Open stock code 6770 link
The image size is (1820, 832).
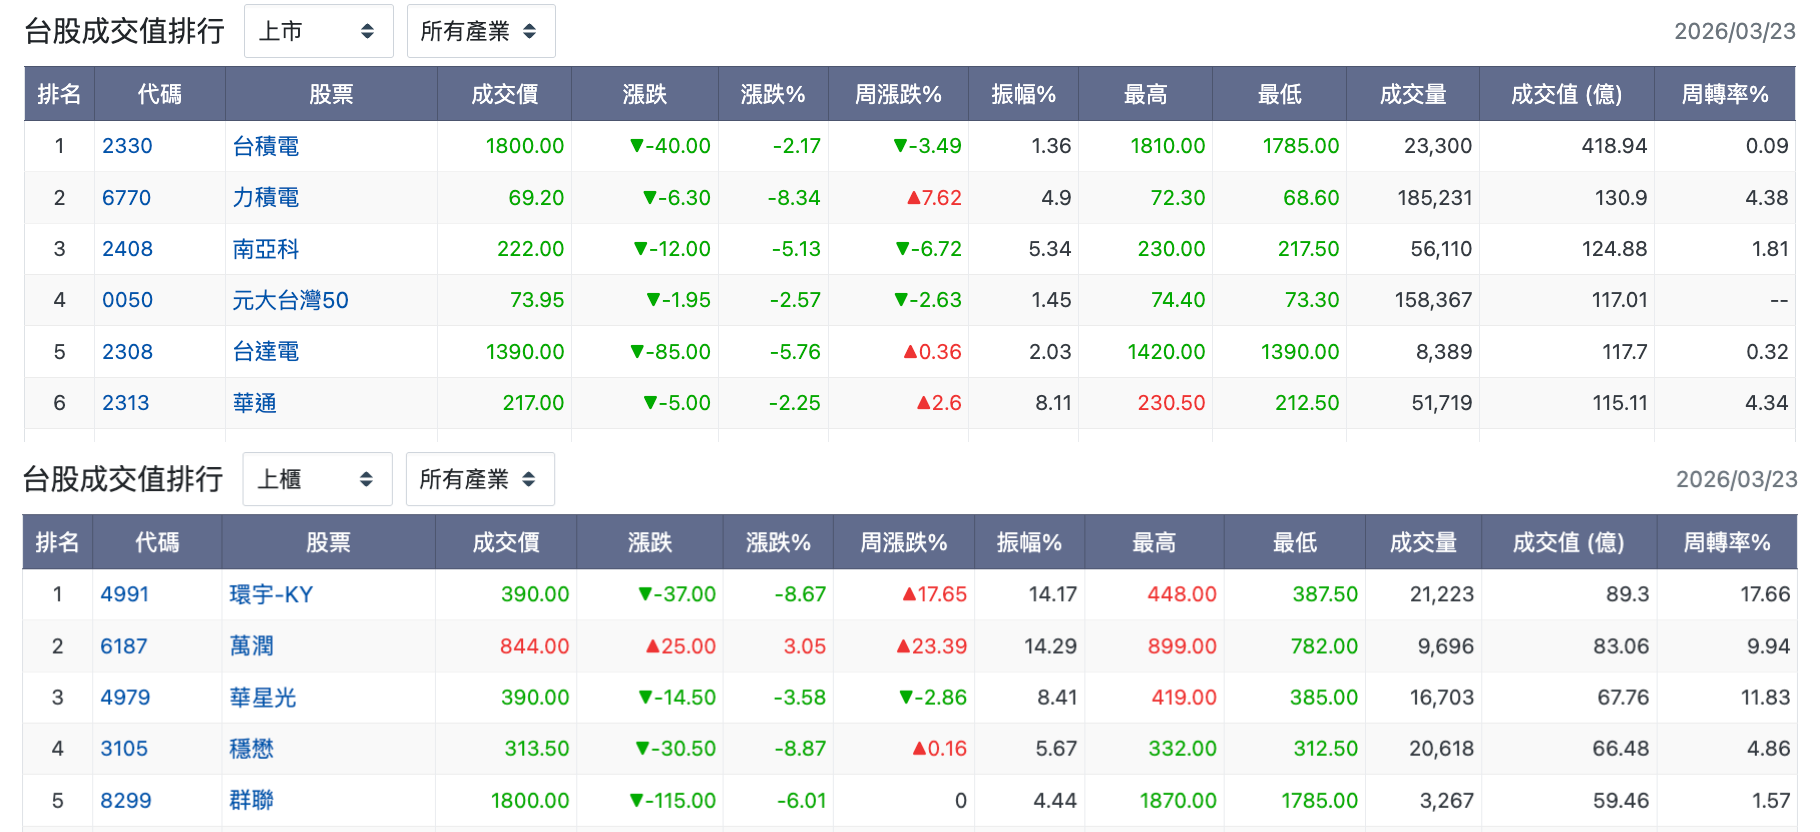coord(126,197)
